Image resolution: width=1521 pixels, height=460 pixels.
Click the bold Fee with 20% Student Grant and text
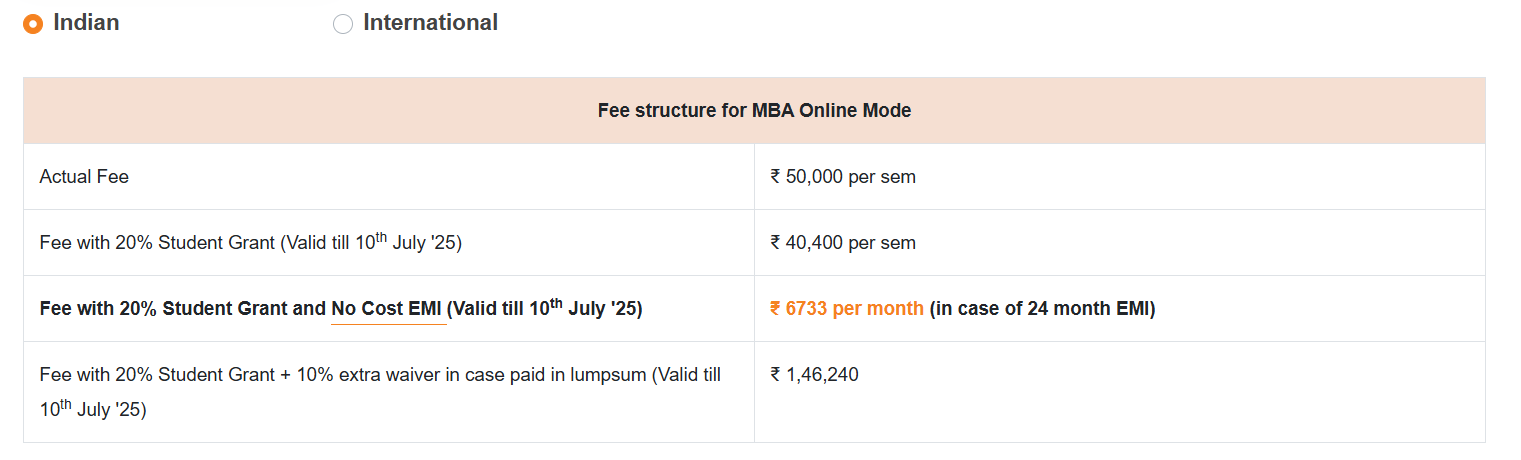(x=183, y=309)
